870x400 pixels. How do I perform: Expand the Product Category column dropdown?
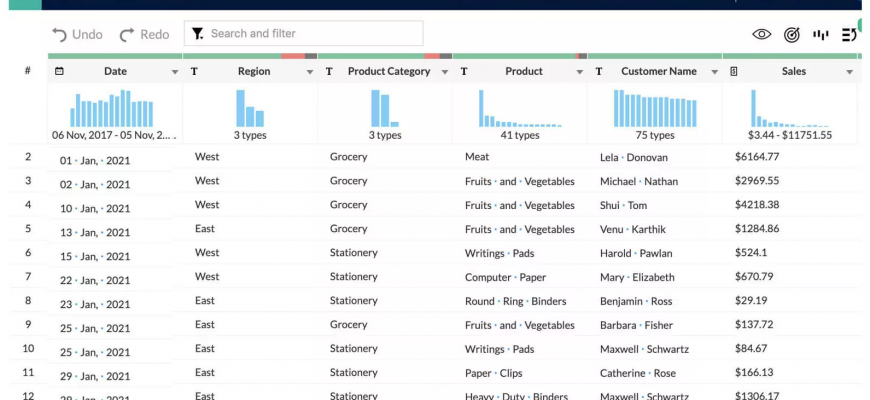coord(444,72)
